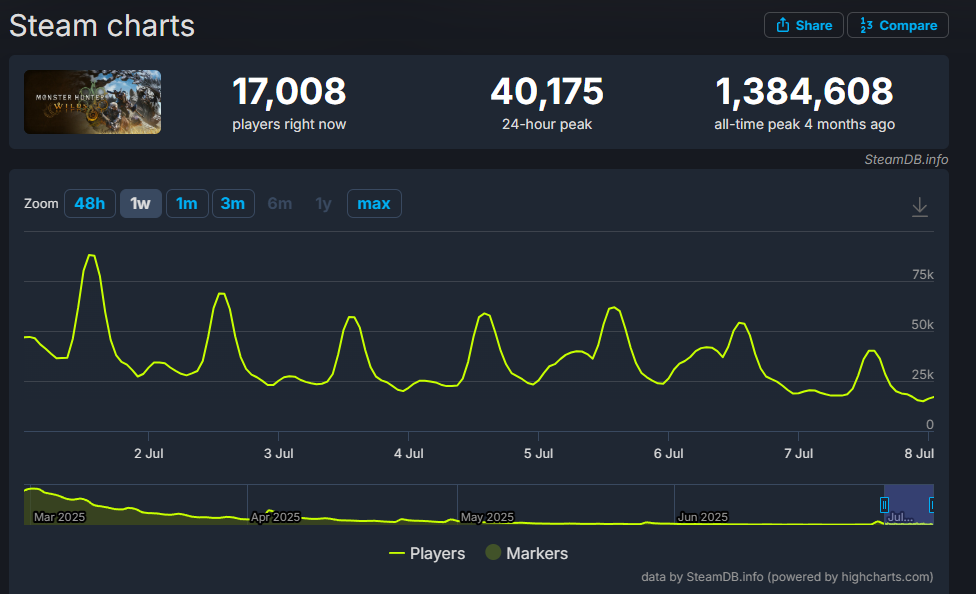
Task: Choose the 3m zoom option
Action: coord(232,204)
